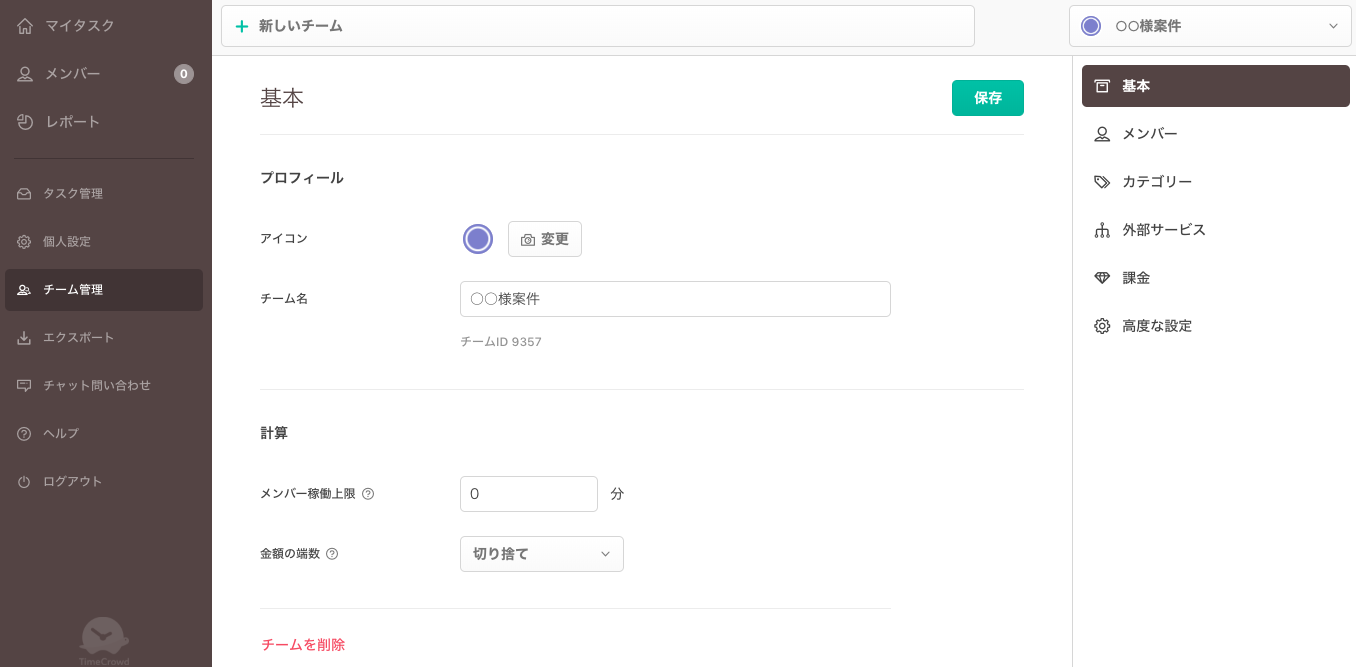Open the 切り捨て rounding dropdown
This screenshot has width=1356, height=667.
click(x=542, y=554)
